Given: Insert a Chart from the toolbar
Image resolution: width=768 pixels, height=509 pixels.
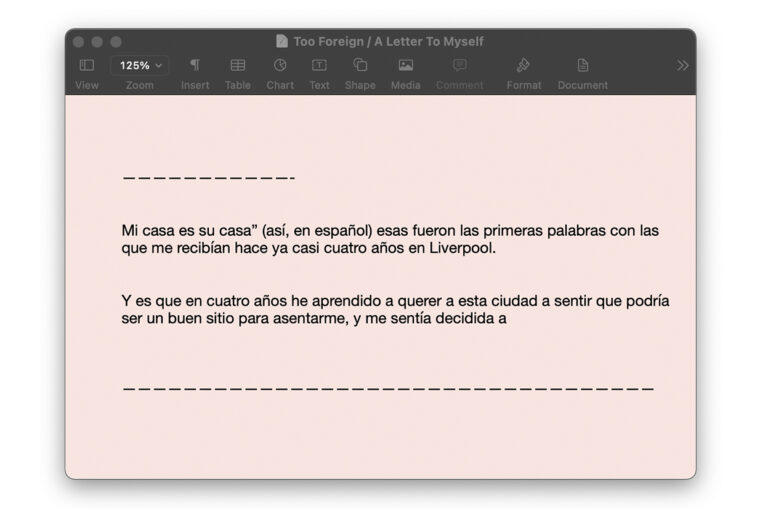Looking at the screenshot, I should tap(280, 65).
